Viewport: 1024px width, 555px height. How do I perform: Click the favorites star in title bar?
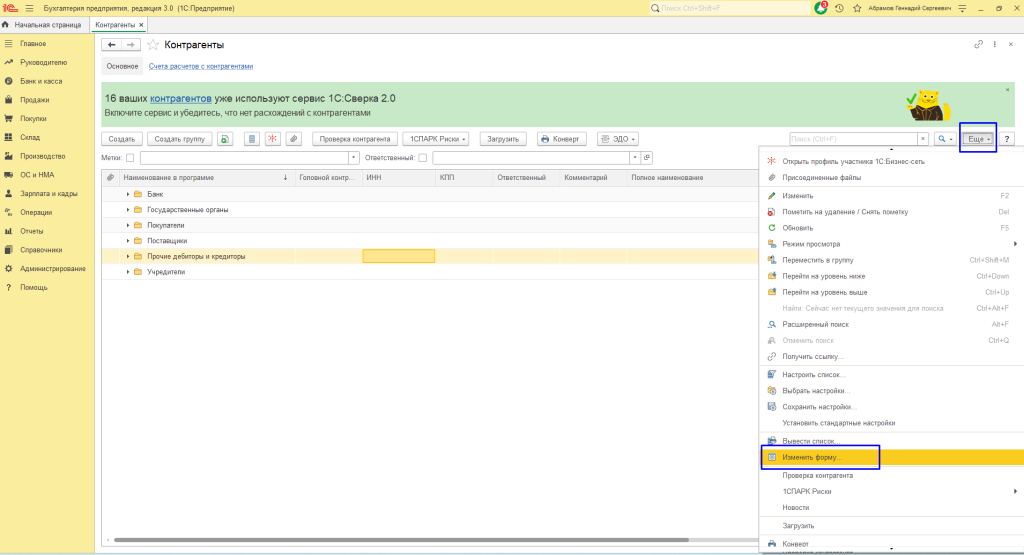point(856,8)
